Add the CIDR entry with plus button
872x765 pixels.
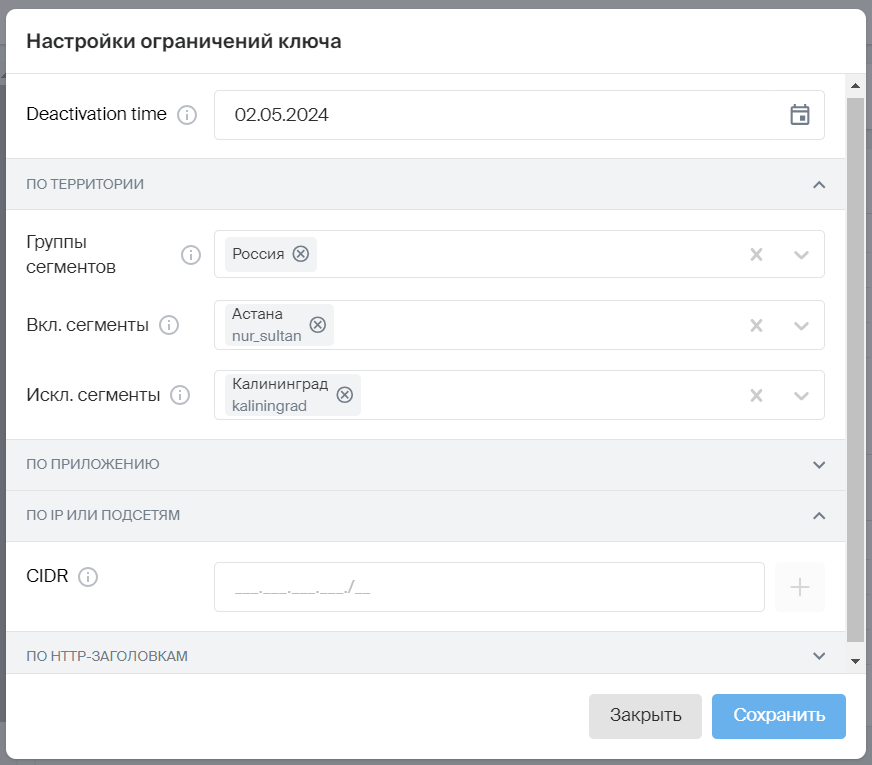point(800,587)
